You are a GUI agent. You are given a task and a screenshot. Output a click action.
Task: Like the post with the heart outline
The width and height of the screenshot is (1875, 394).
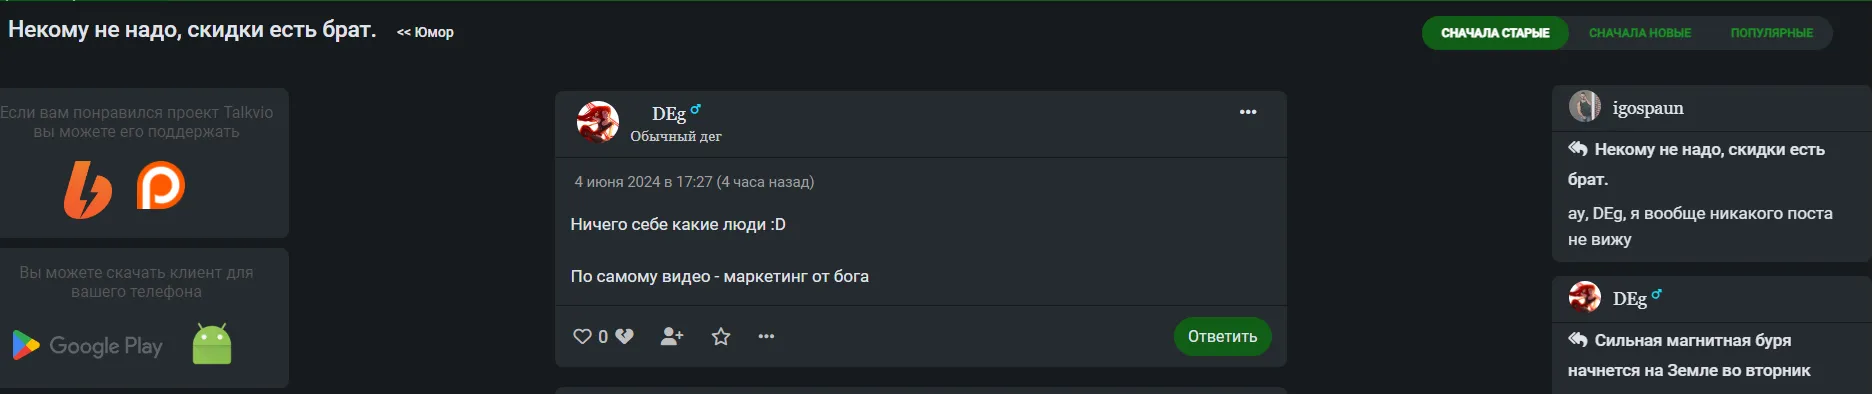(582, 336)
